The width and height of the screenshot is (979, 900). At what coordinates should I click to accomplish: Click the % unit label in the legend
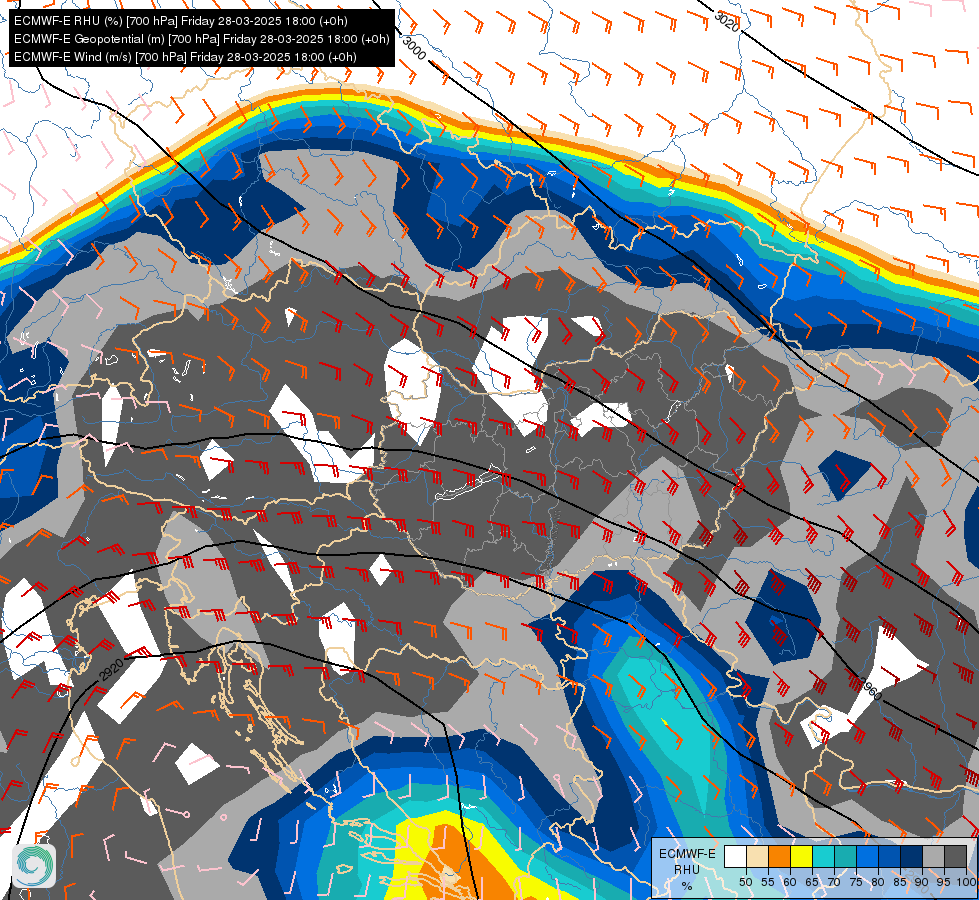coord(687,886)
